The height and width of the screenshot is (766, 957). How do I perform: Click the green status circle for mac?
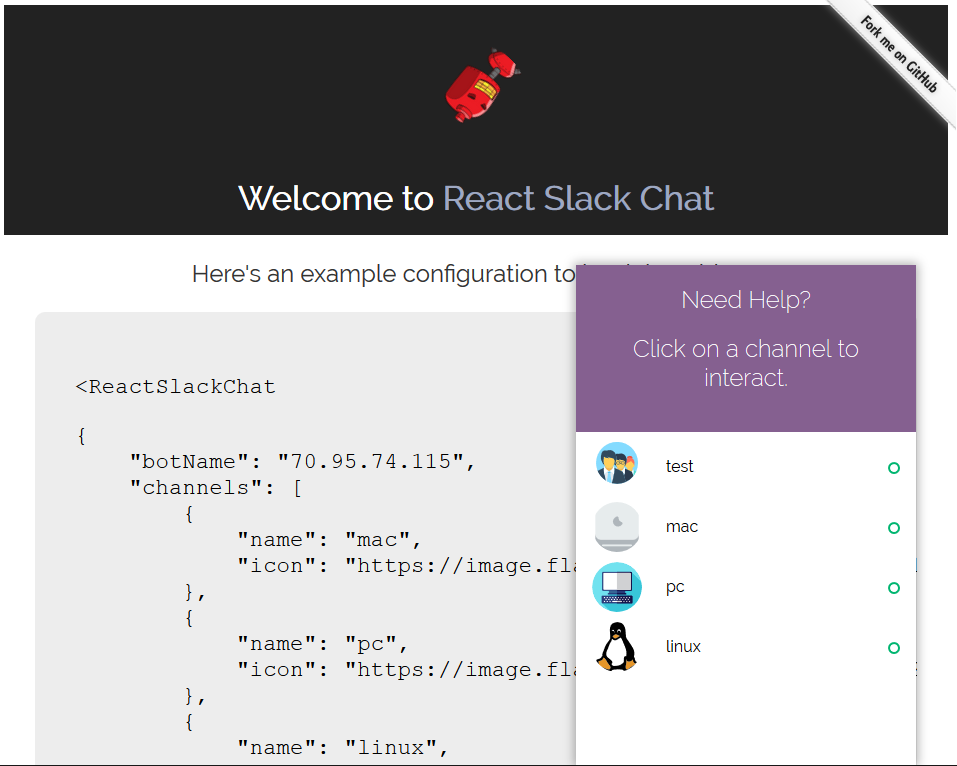[x=894, y=528]
